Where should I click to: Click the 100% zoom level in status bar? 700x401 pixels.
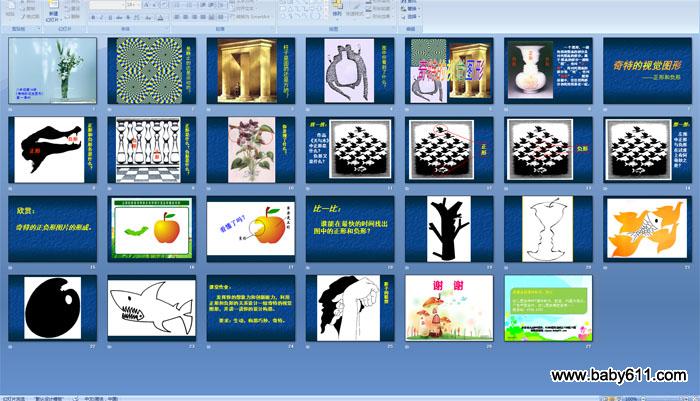630,398
